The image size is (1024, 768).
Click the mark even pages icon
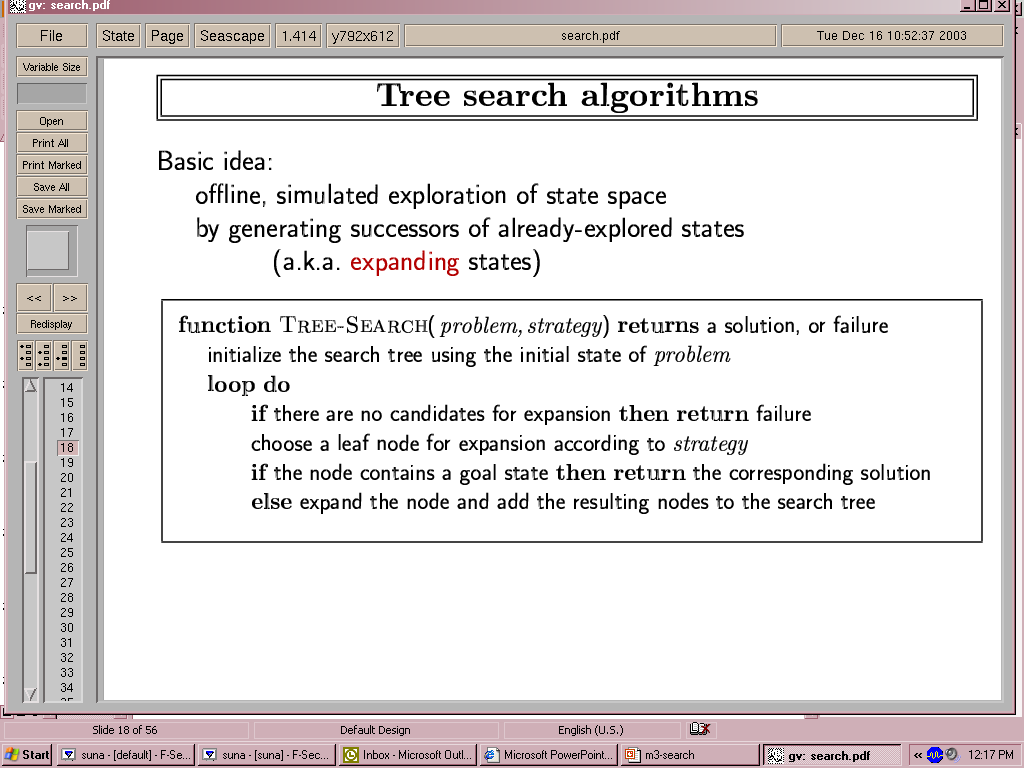pos(44,355)
